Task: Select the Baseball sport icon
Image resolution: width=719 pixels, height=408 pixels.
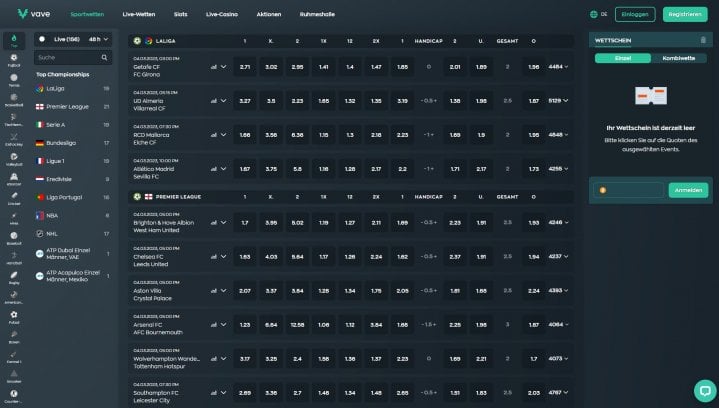Action: point(14,238)
